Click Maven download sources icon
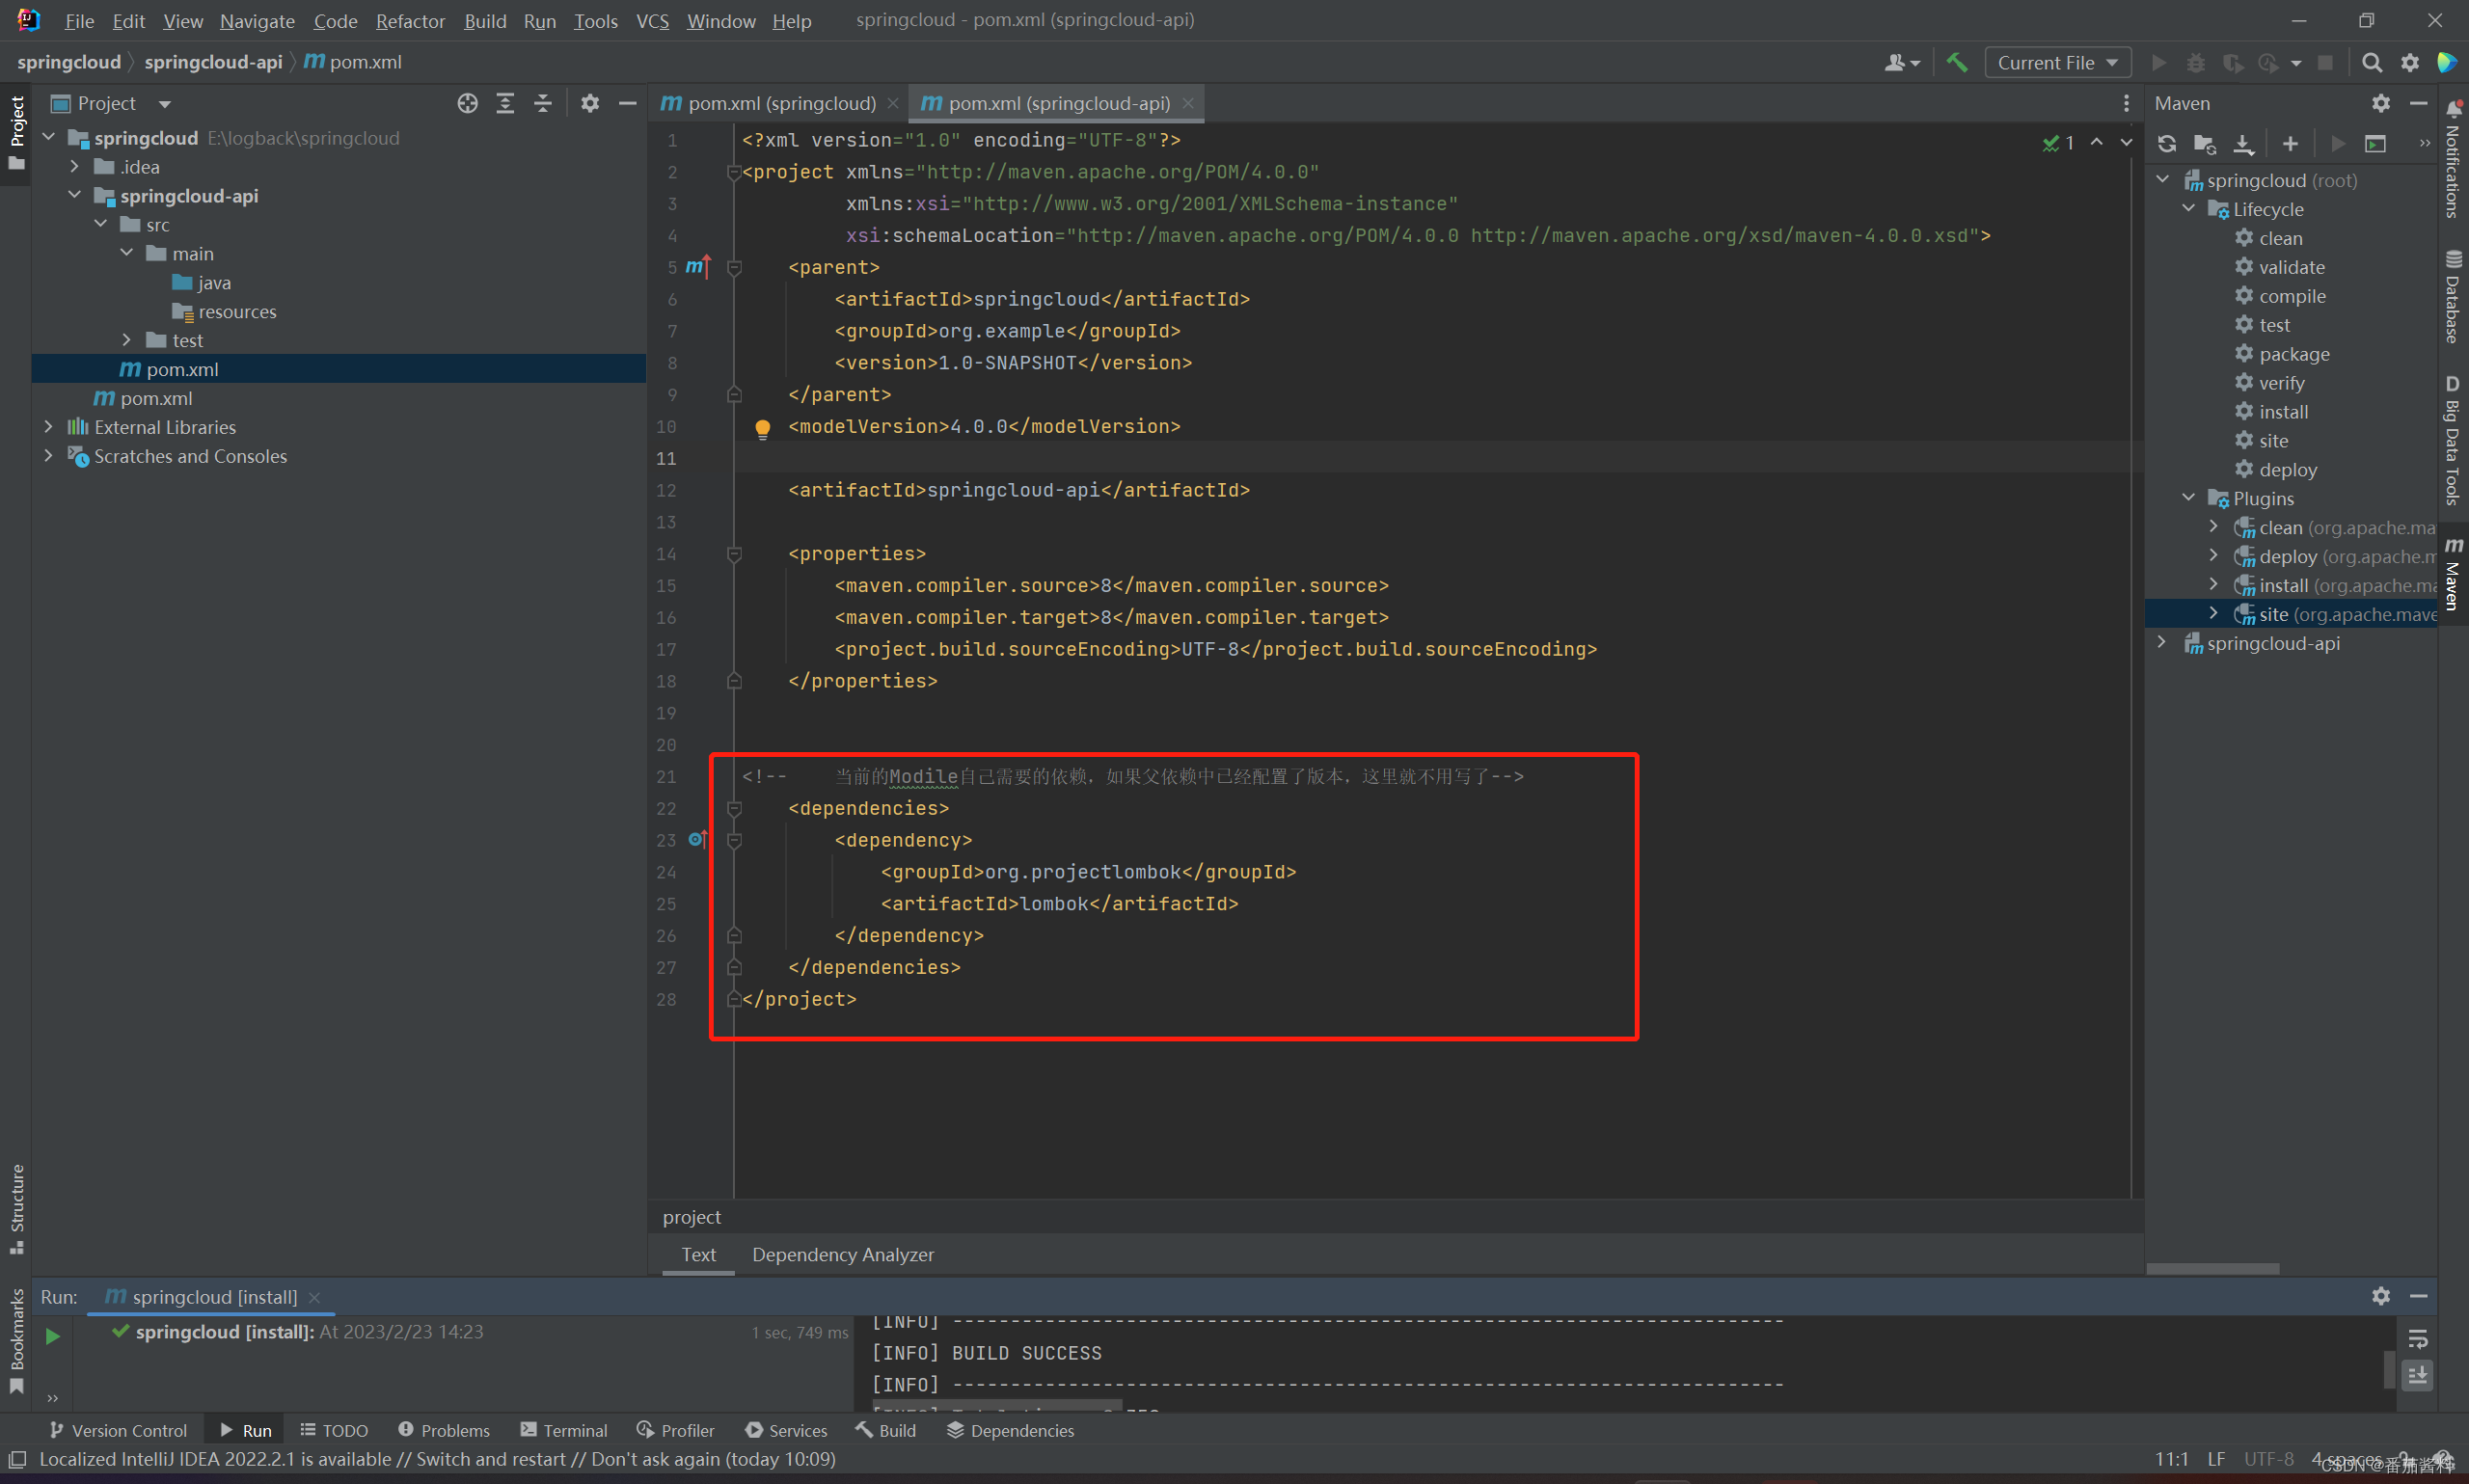2469x1484 pixels. click(2243, 144)
